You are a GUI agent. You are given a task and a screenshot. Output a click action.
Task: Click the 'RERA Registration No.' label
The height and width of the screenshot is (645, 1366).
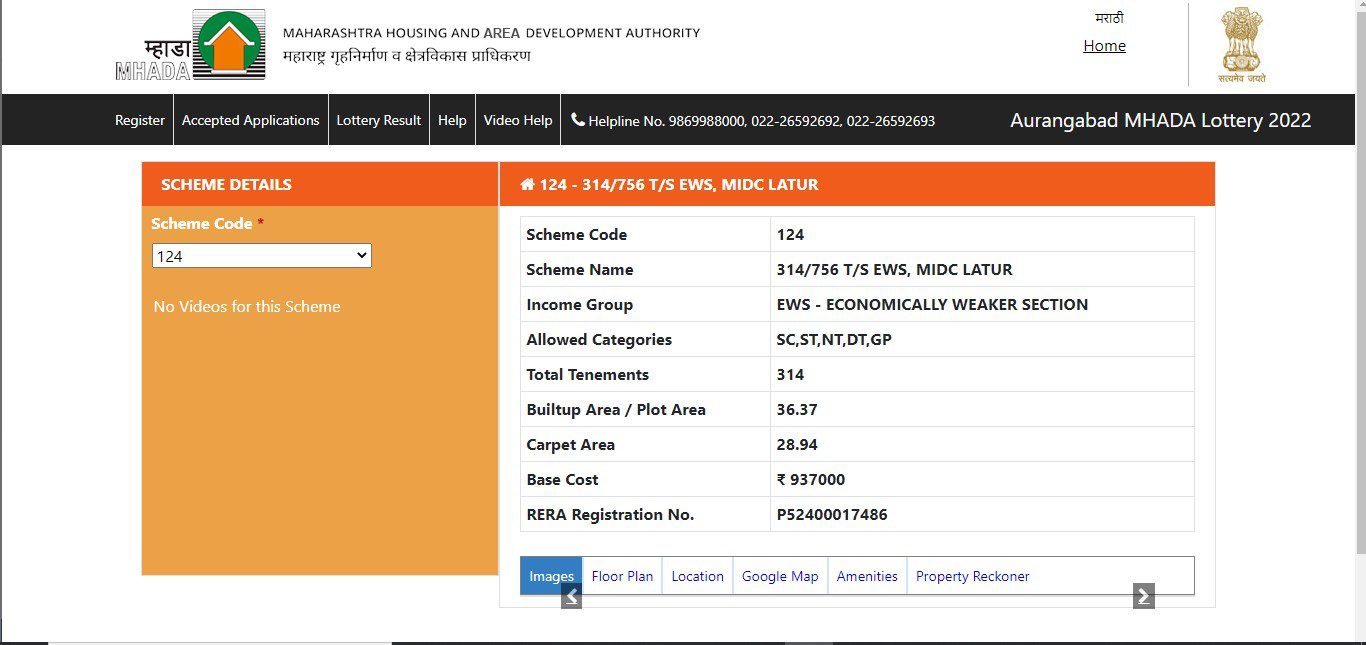(x=610, y=515)
